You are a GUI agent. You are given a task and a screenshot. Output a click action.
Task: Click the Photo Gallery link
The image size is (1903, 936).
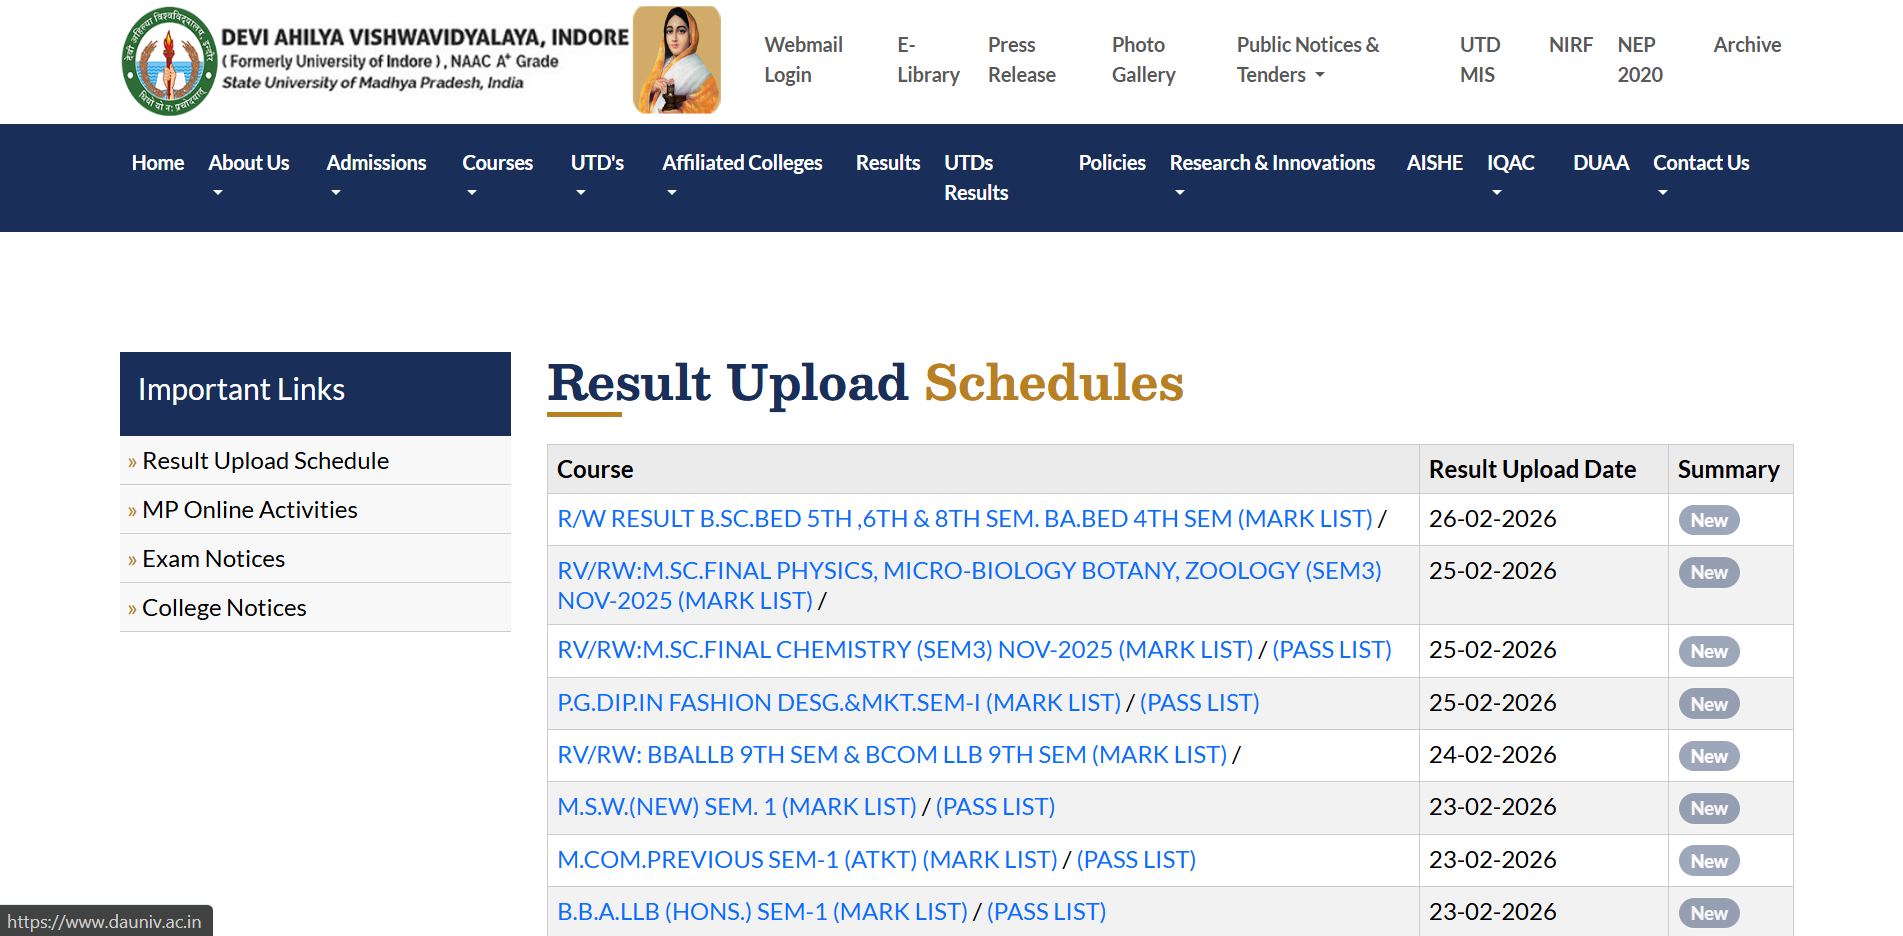point(1141,60)
